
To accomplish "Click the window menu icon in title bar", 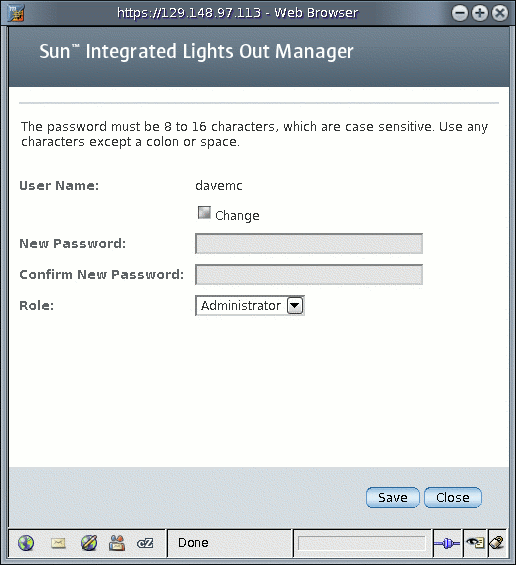I will click(16, 13).
